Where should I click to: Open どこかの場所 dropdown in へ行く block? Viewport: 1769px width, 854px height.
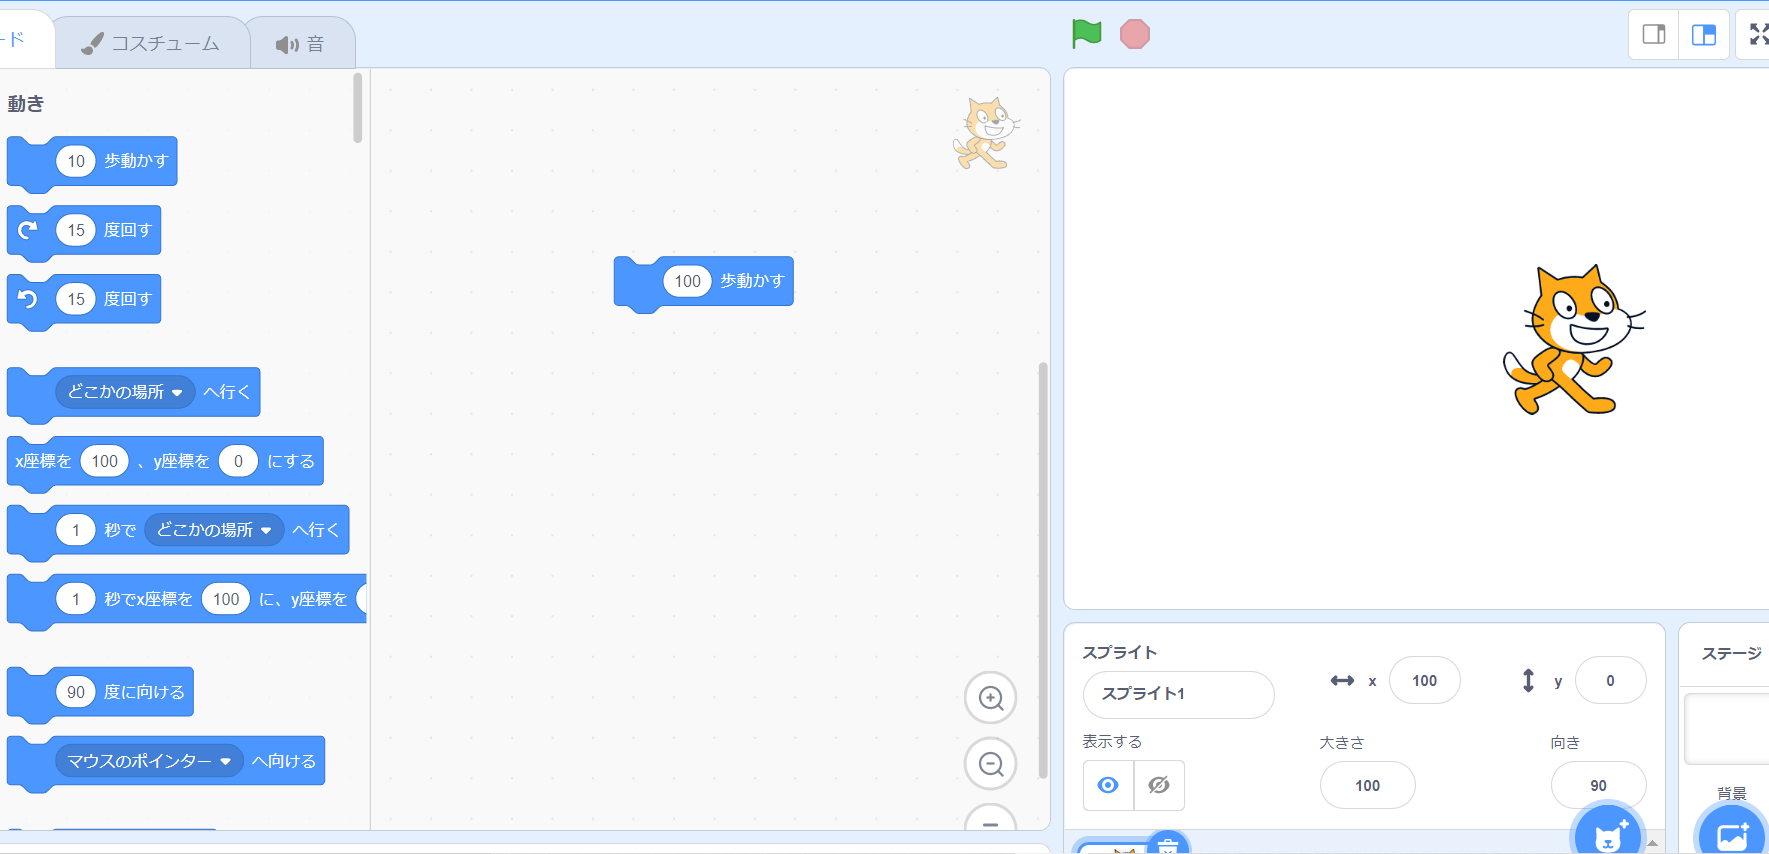tap(125, 392)
